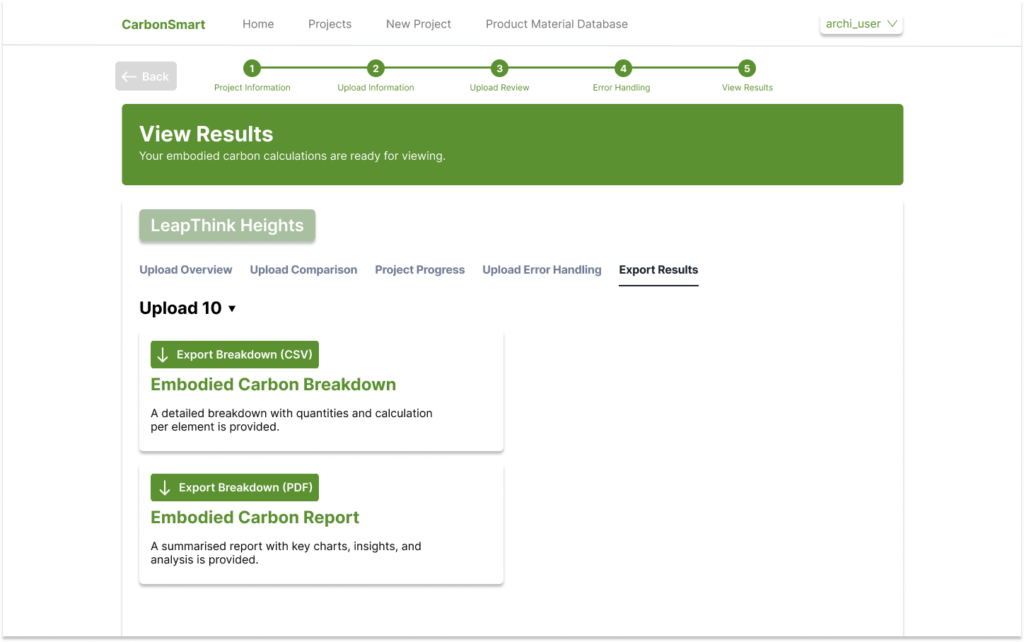Expand the Upload 10 selector
This screenshot has height=642, width=1024.
click(x=188, y=308)
